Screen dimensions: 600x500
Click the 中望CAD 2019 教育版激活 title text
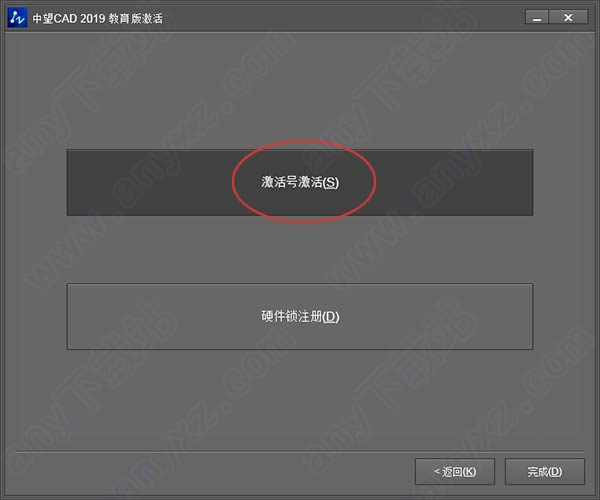coord(98,18)
